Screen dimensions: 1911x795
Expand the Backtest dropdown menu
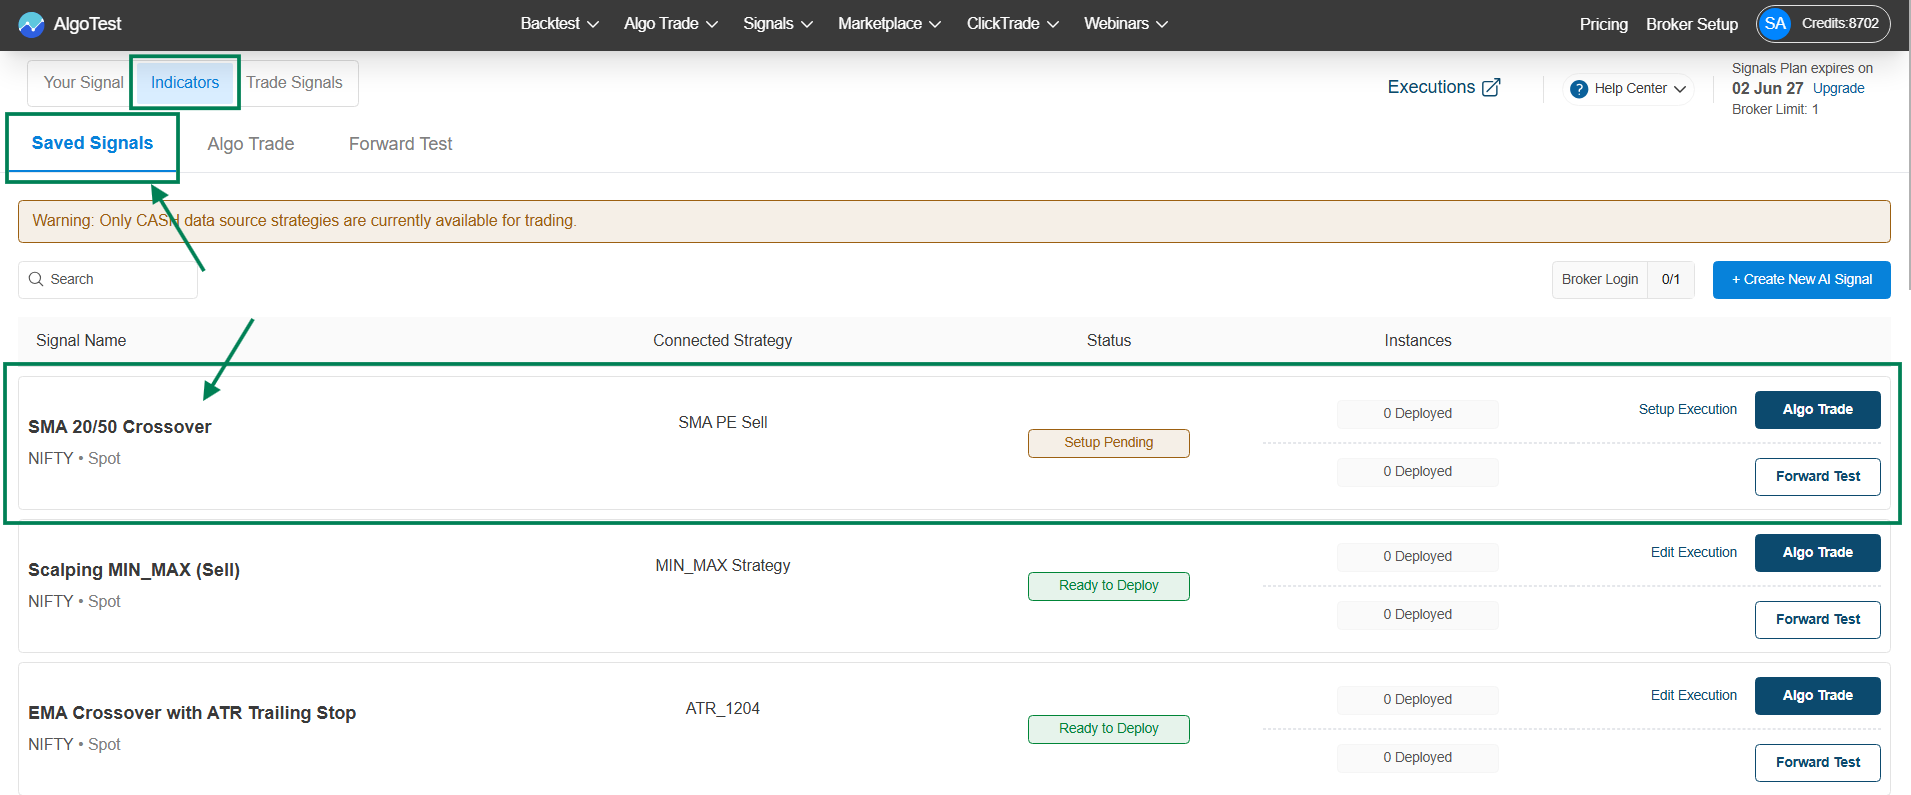pyautogui.click(x=559, y=24)
